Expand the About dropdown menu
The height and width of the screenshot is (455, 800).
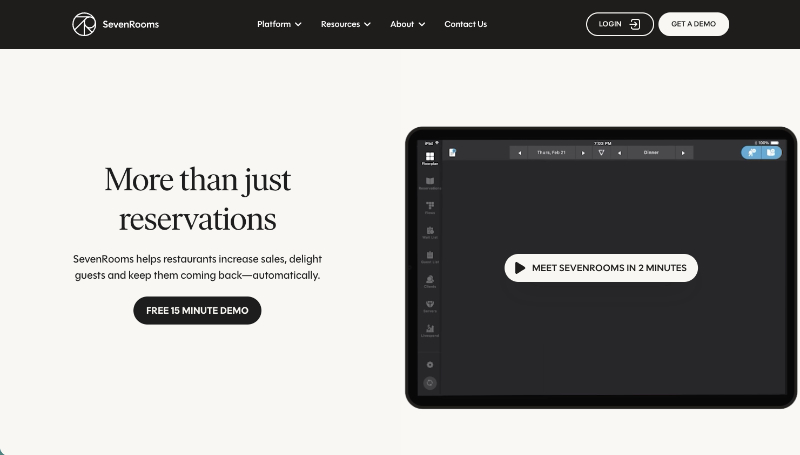click(x=407, y=24)
